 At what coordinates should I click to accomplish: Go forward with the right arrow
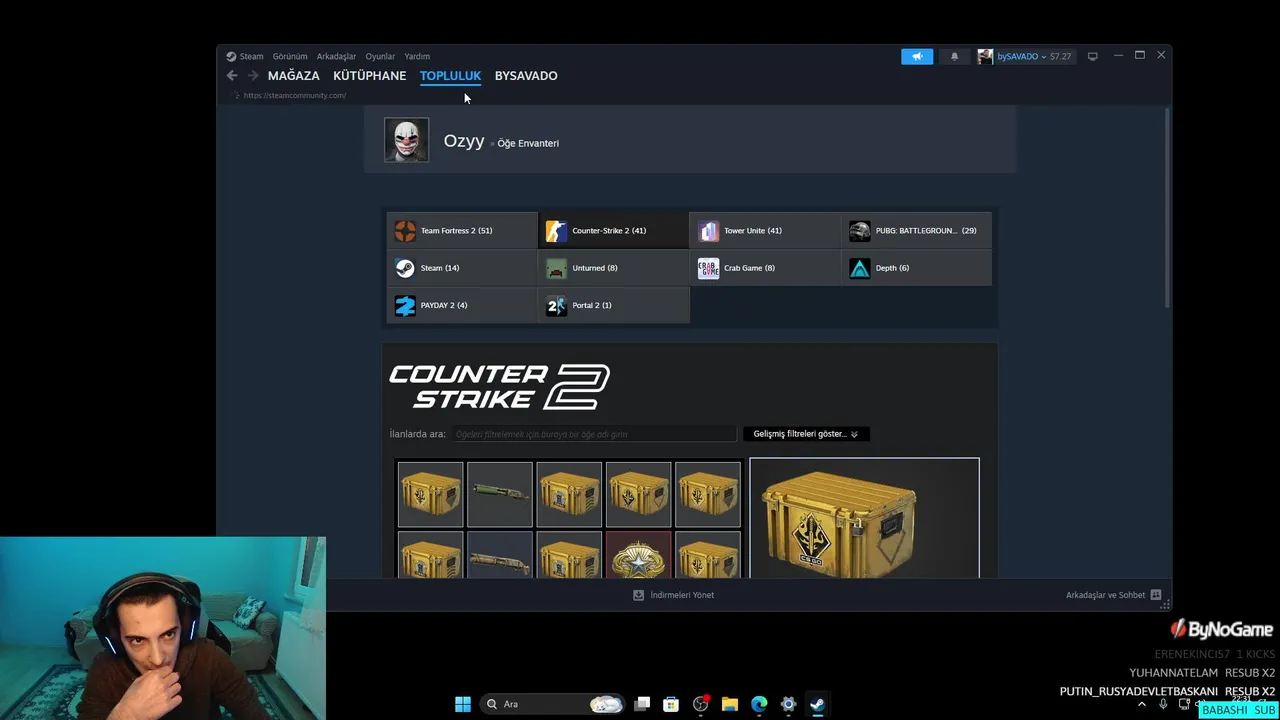point(253,75)
